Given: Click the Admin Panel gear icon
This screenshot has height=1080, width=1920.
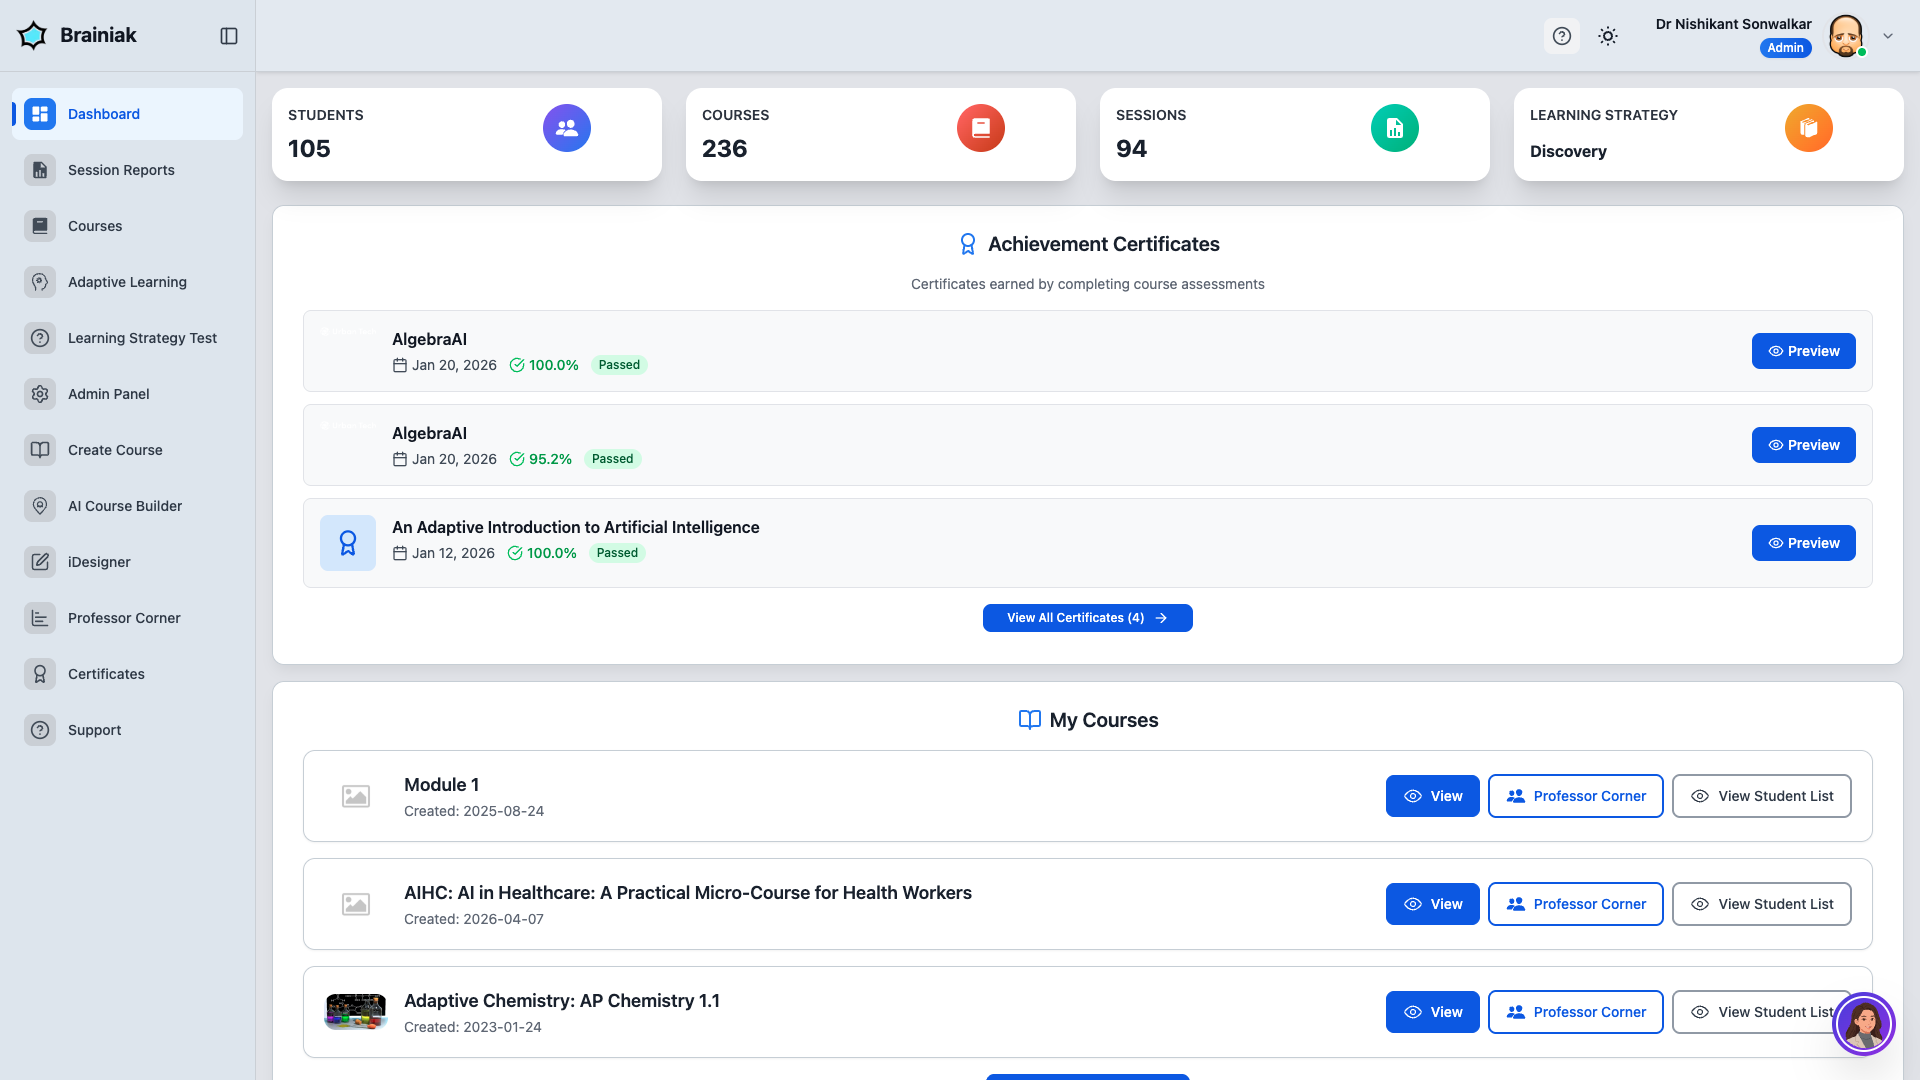Looking at the screenshot, I should click(x=40, y=394).
